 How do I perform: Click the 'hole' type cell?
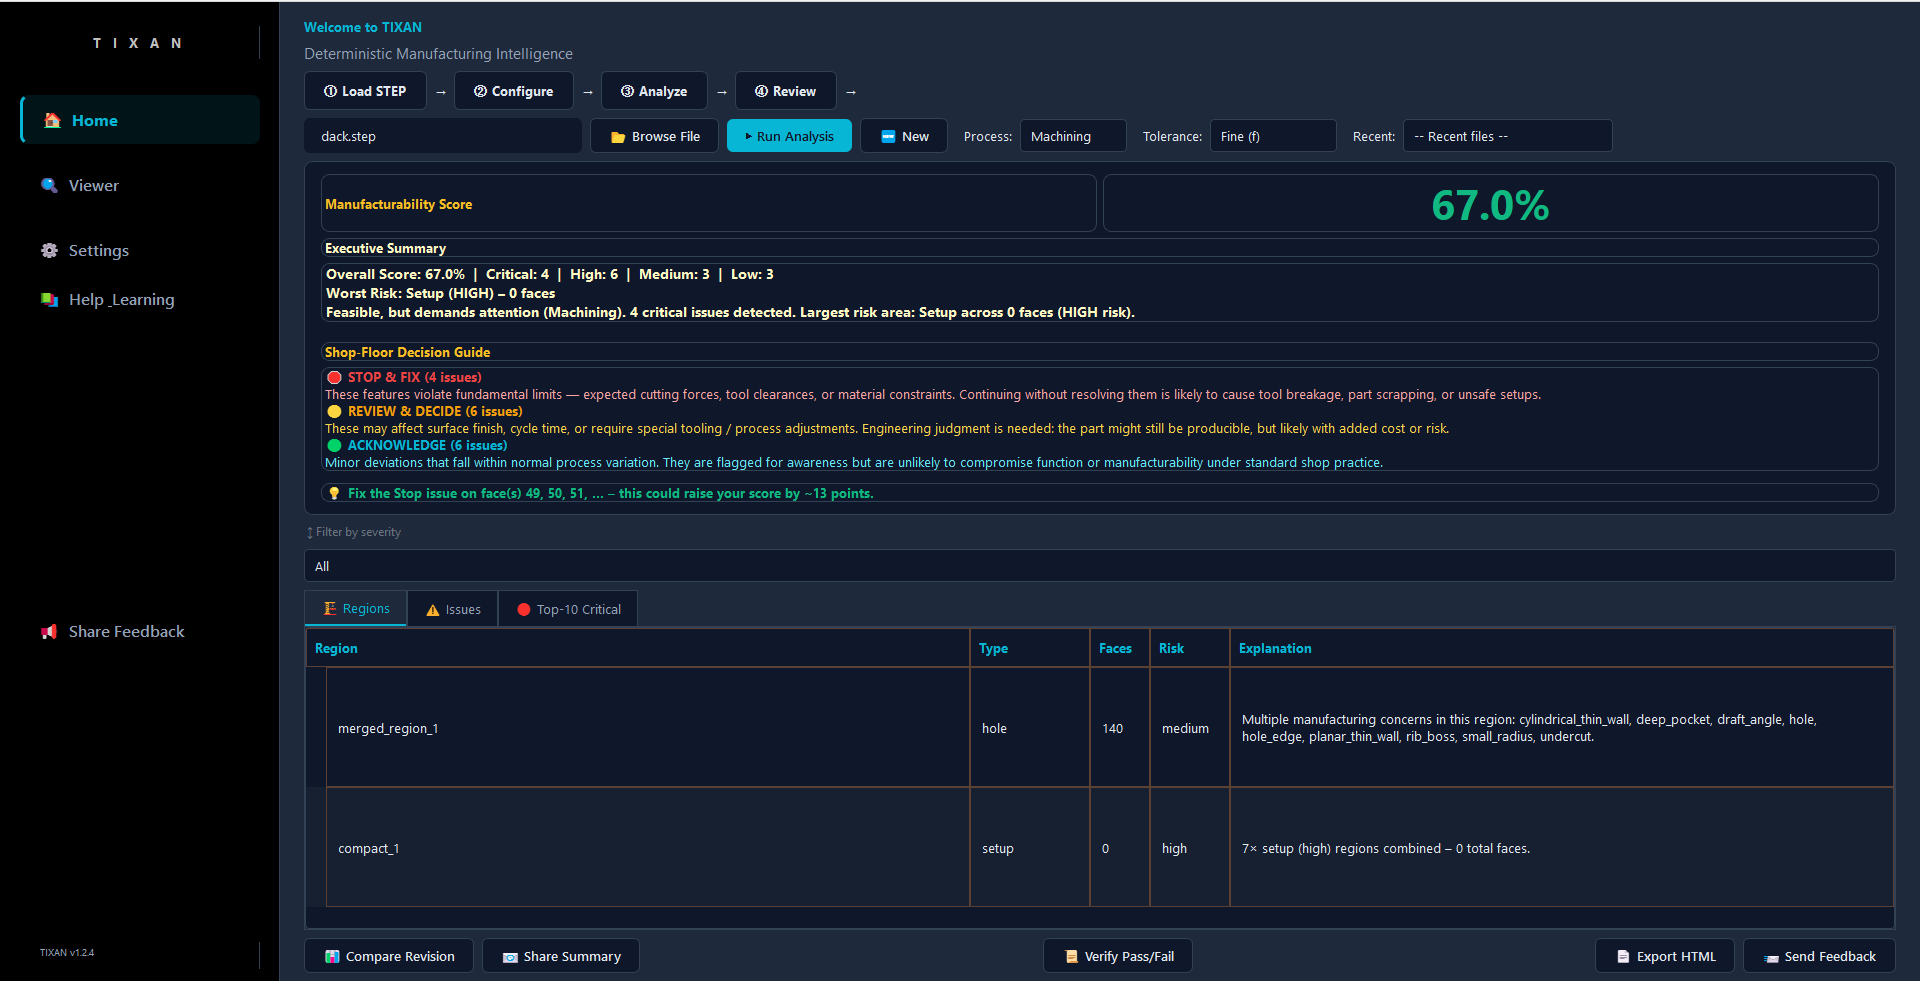click(x=1030, y=728)
